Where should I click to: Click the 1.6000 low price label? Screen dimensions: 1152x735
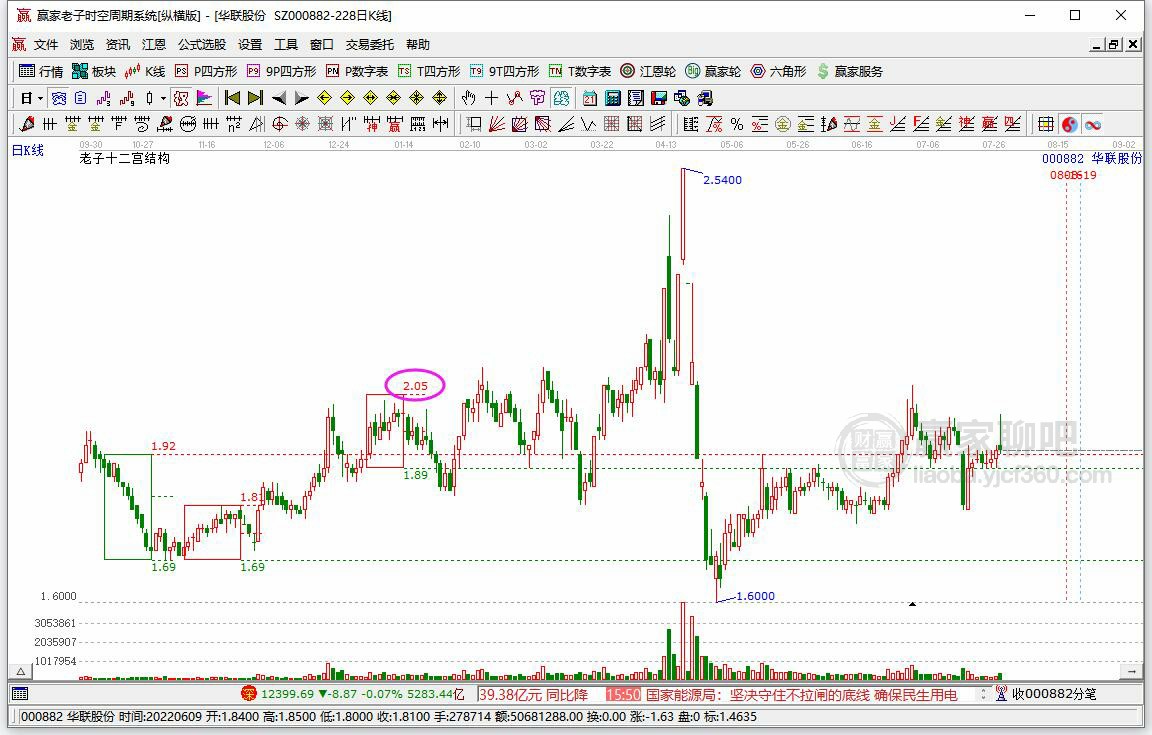pos(755,596)
